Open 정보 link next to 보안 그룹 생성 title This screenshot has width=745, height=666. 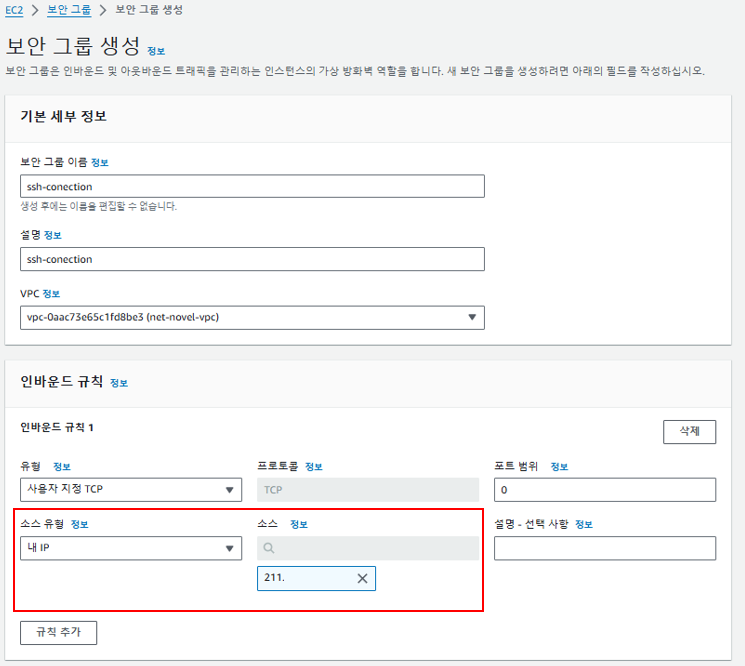coord(156,51)
